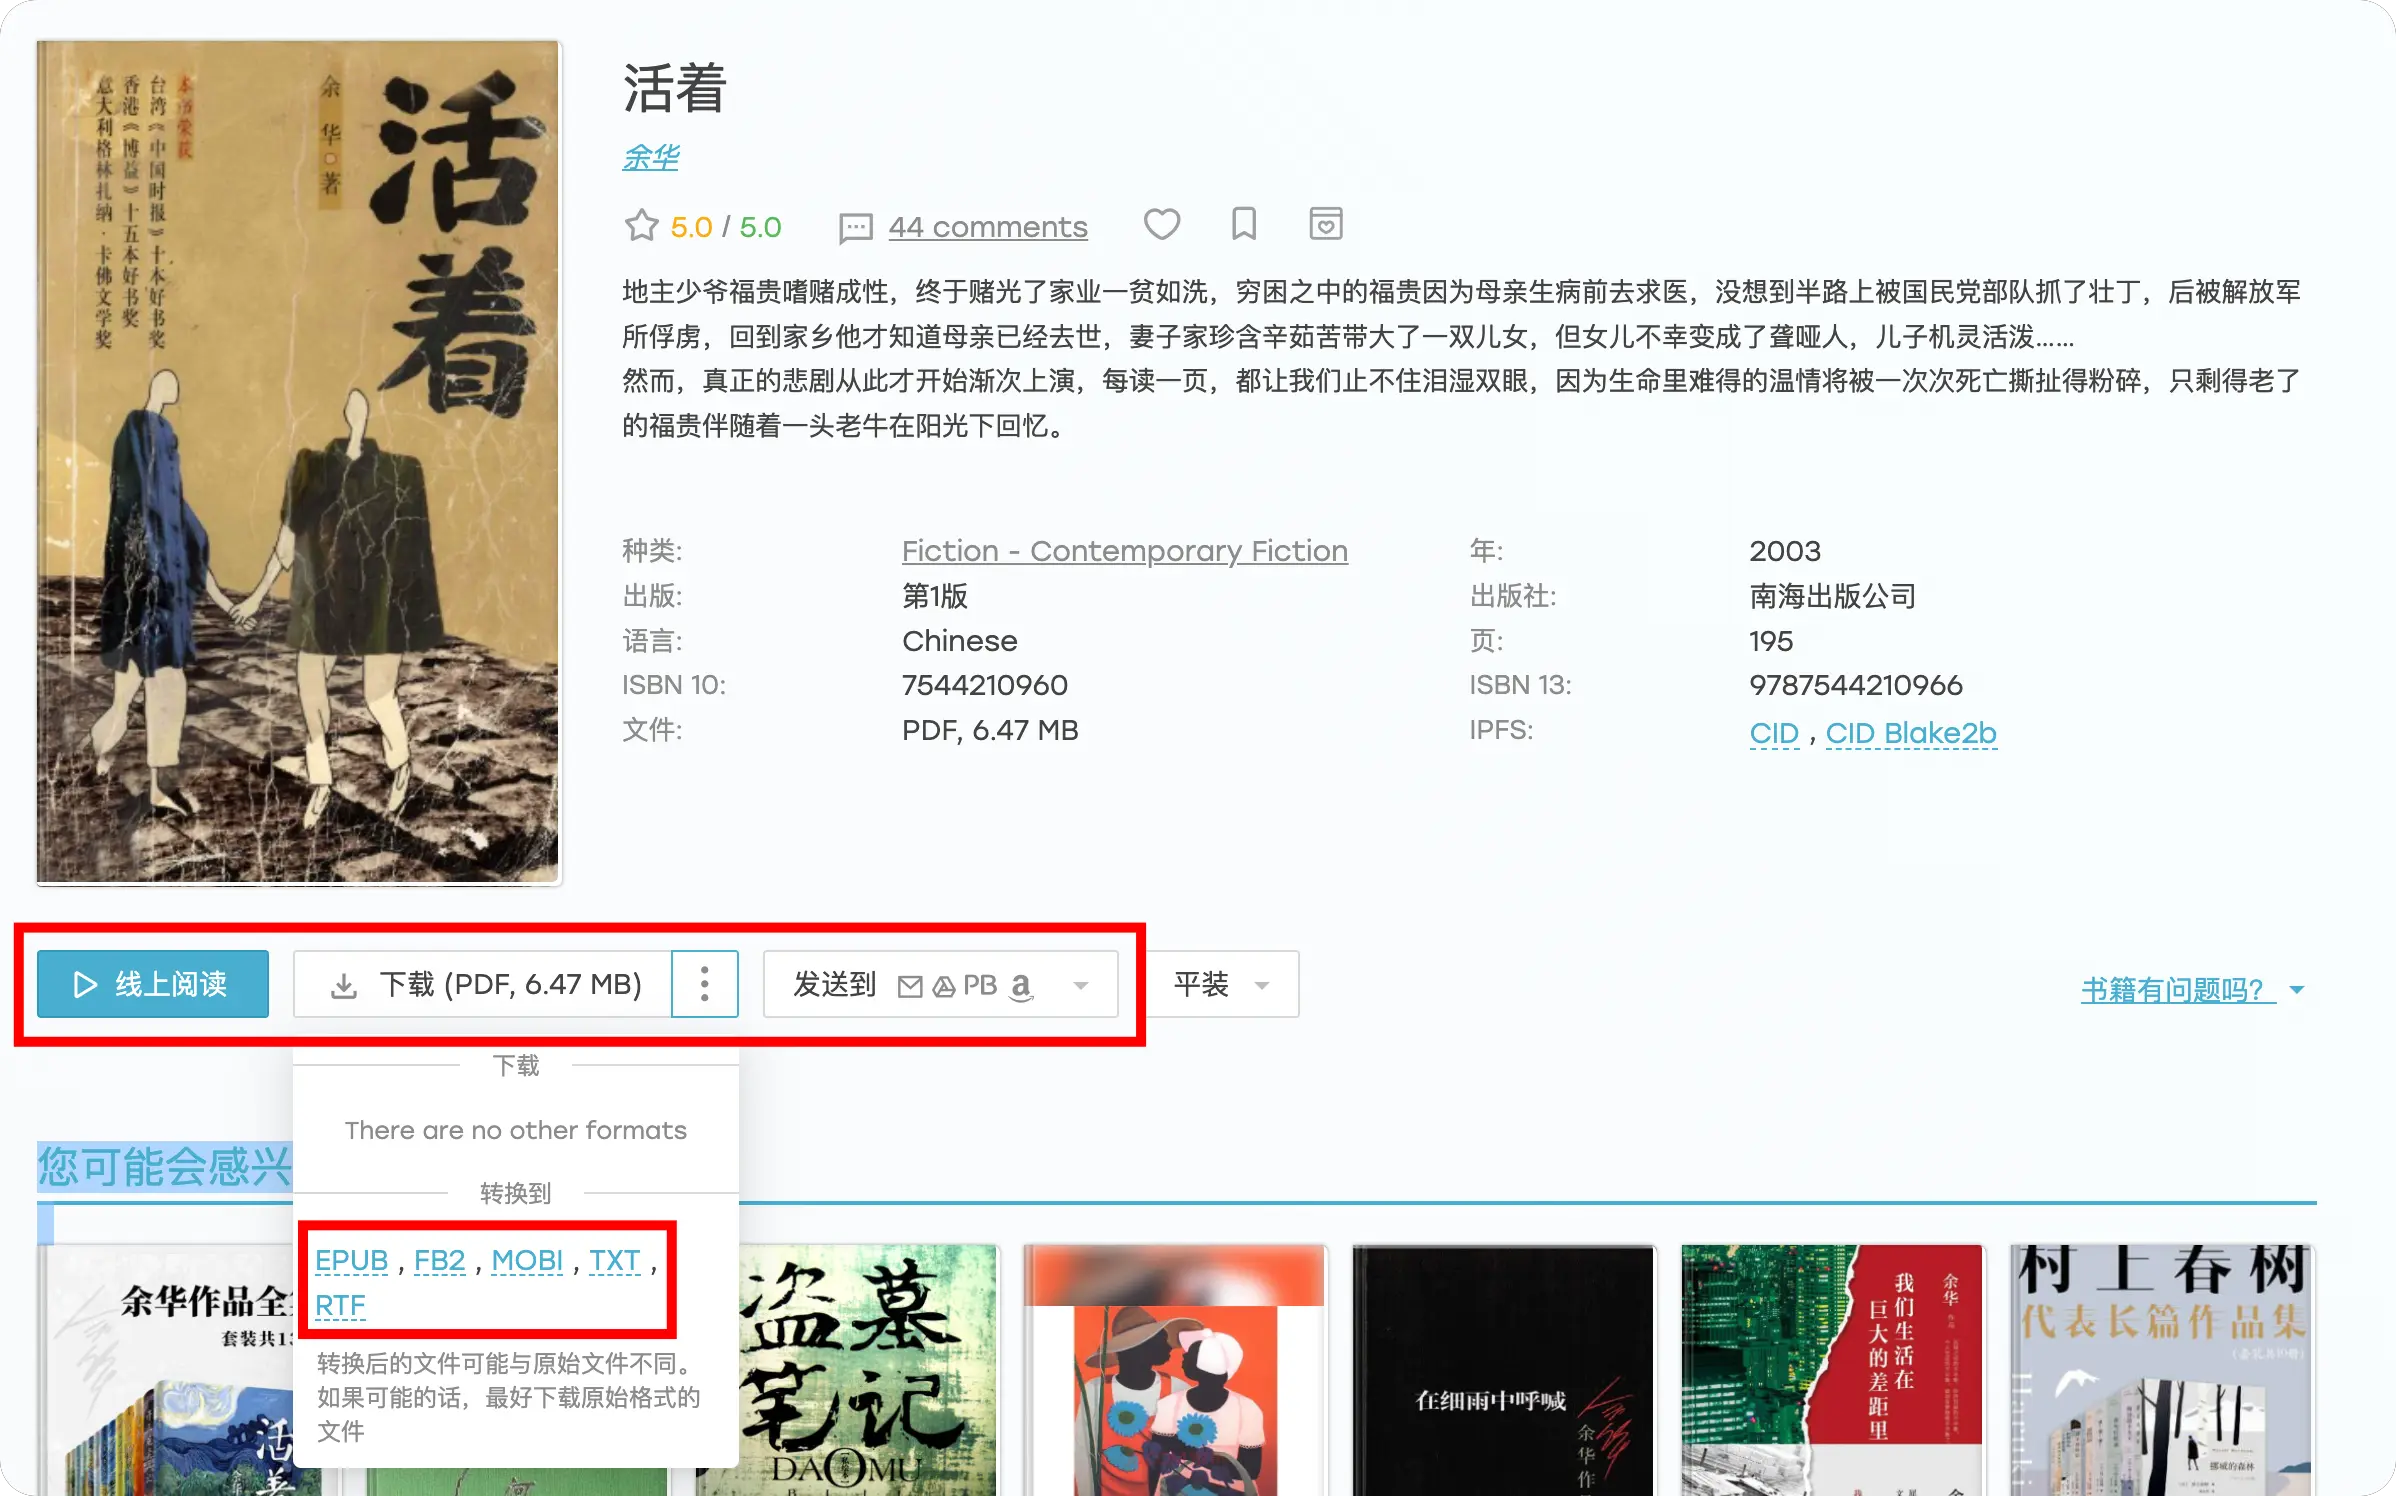Image resolution: width=2396 pixels, height=1496 pixels.
Task: Click the file value PDF, 6.47 MB
Action: tap(989, 730)
